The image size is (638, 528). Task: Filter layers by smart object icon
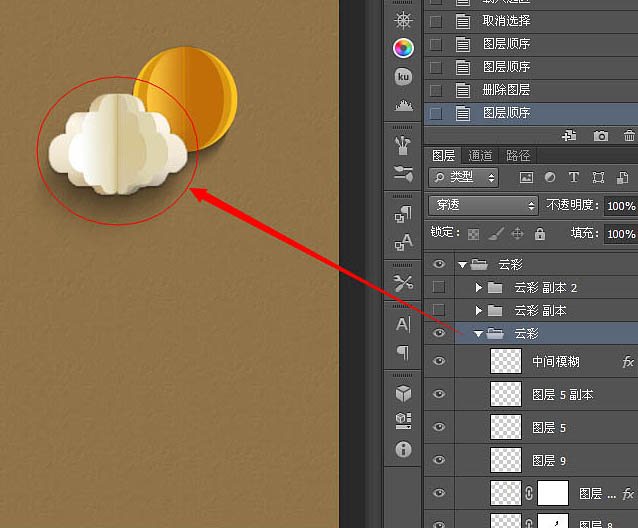point(623,177)
